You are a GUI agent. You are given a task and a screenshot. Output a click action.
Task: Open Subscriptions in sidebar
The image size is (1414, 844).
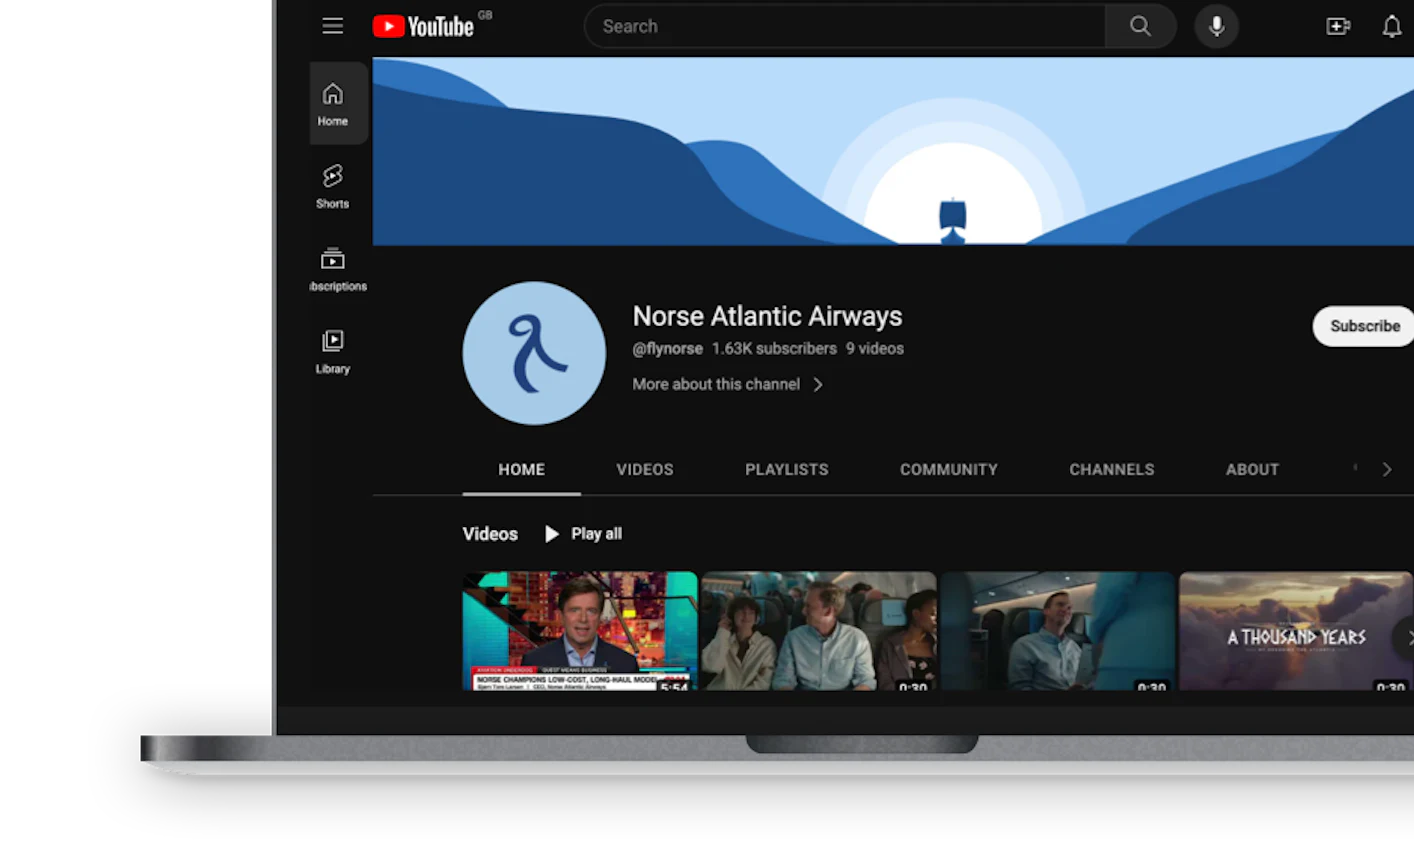click(x=337, y=269)
